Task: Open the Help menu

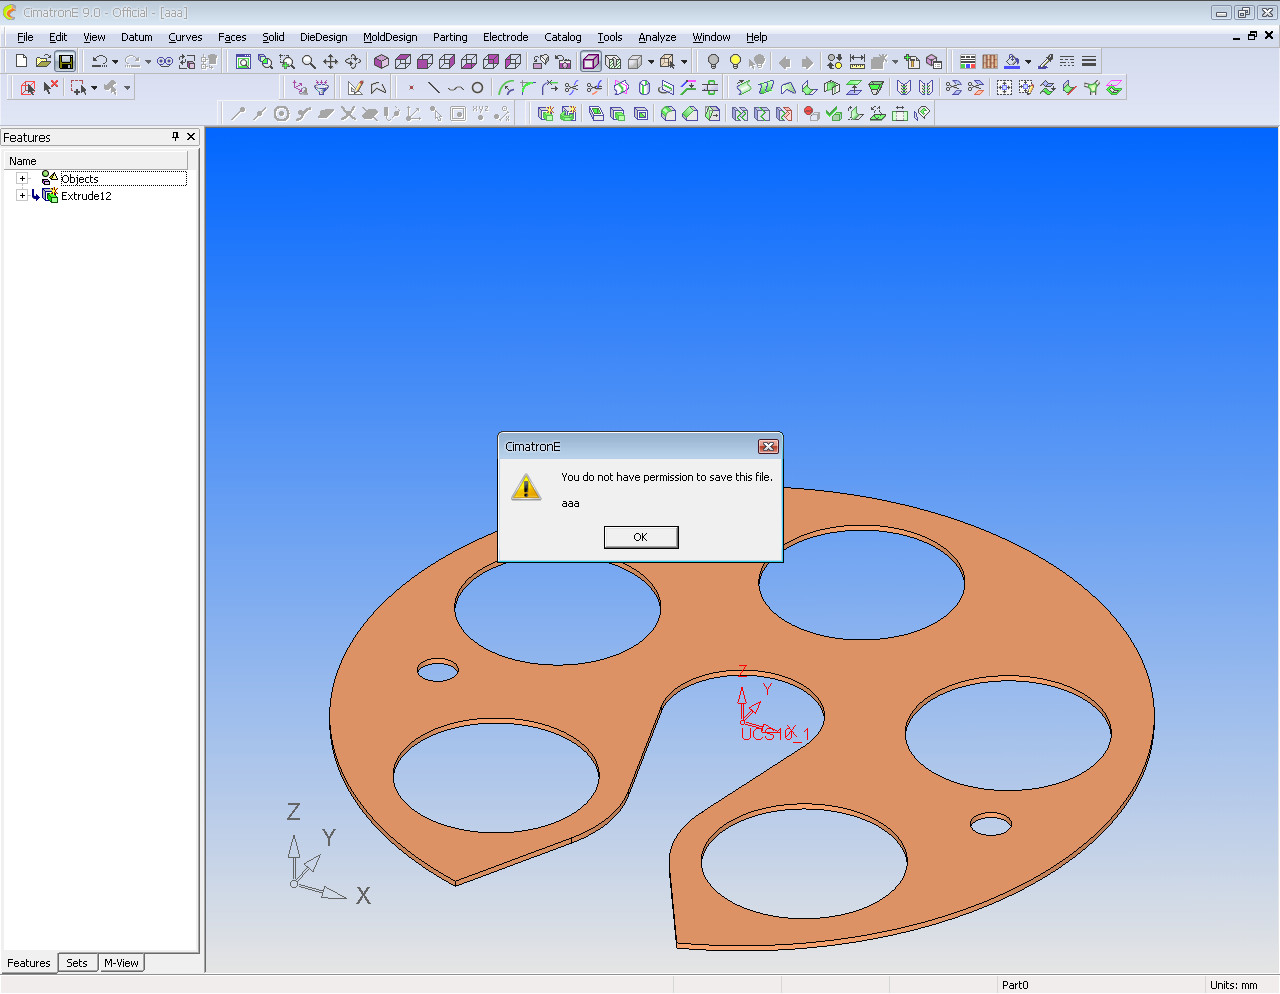Action: click(x=757, y=37)
